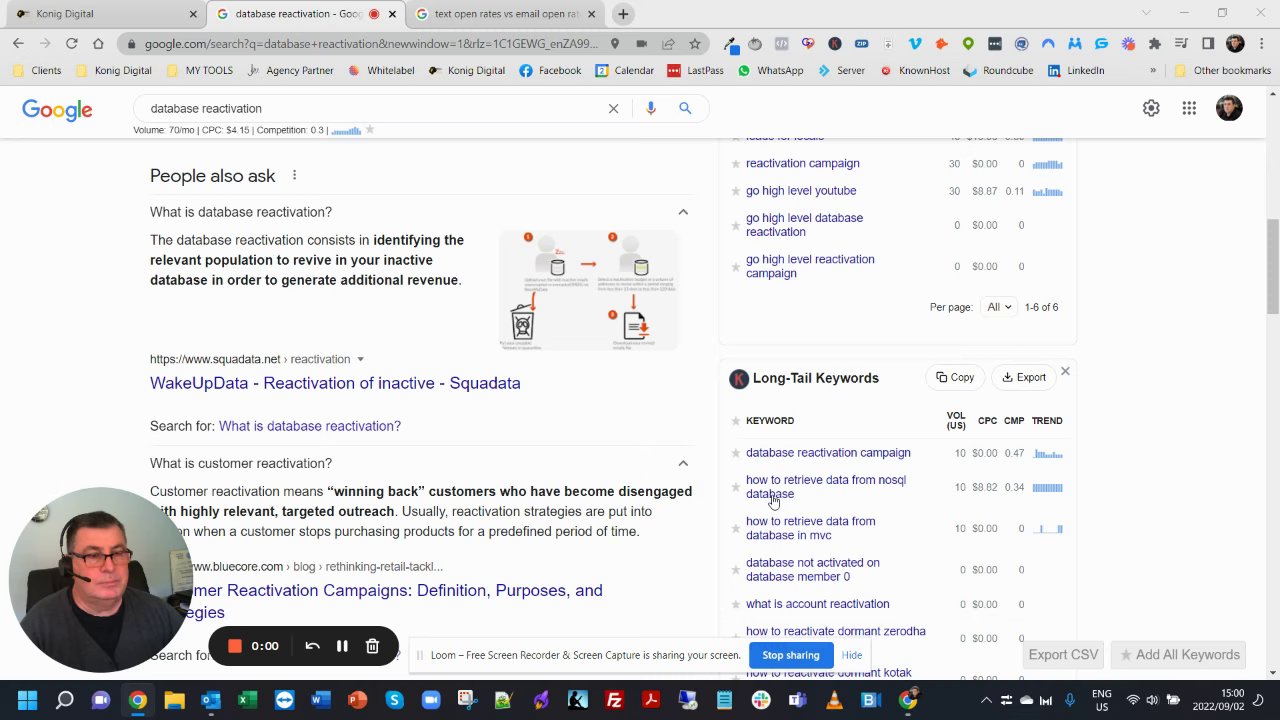Open the Clients bookmark folder
Image resolution: width=1280 pixels, height=720 pixels.
[x=38, y=71]
